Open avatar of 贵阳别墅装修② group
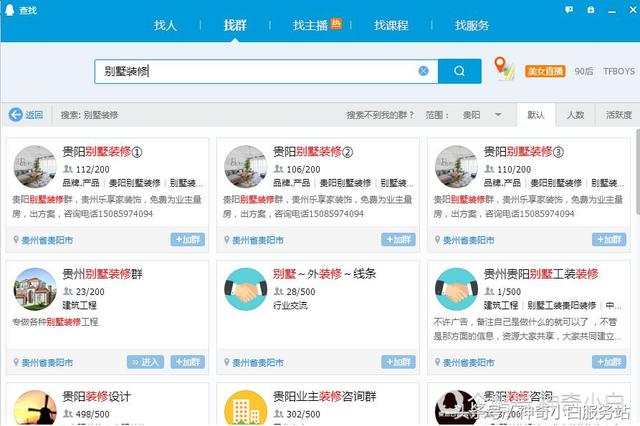The width and height of the screenshot is (640, 426). (x=246, y=167)
